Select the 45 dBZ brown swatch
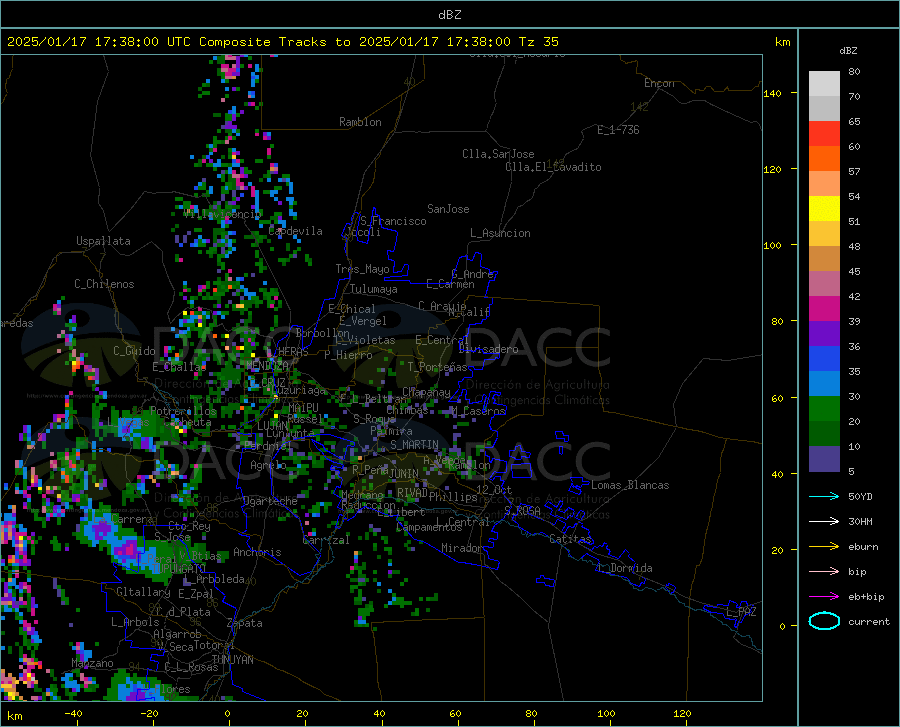 824,259
